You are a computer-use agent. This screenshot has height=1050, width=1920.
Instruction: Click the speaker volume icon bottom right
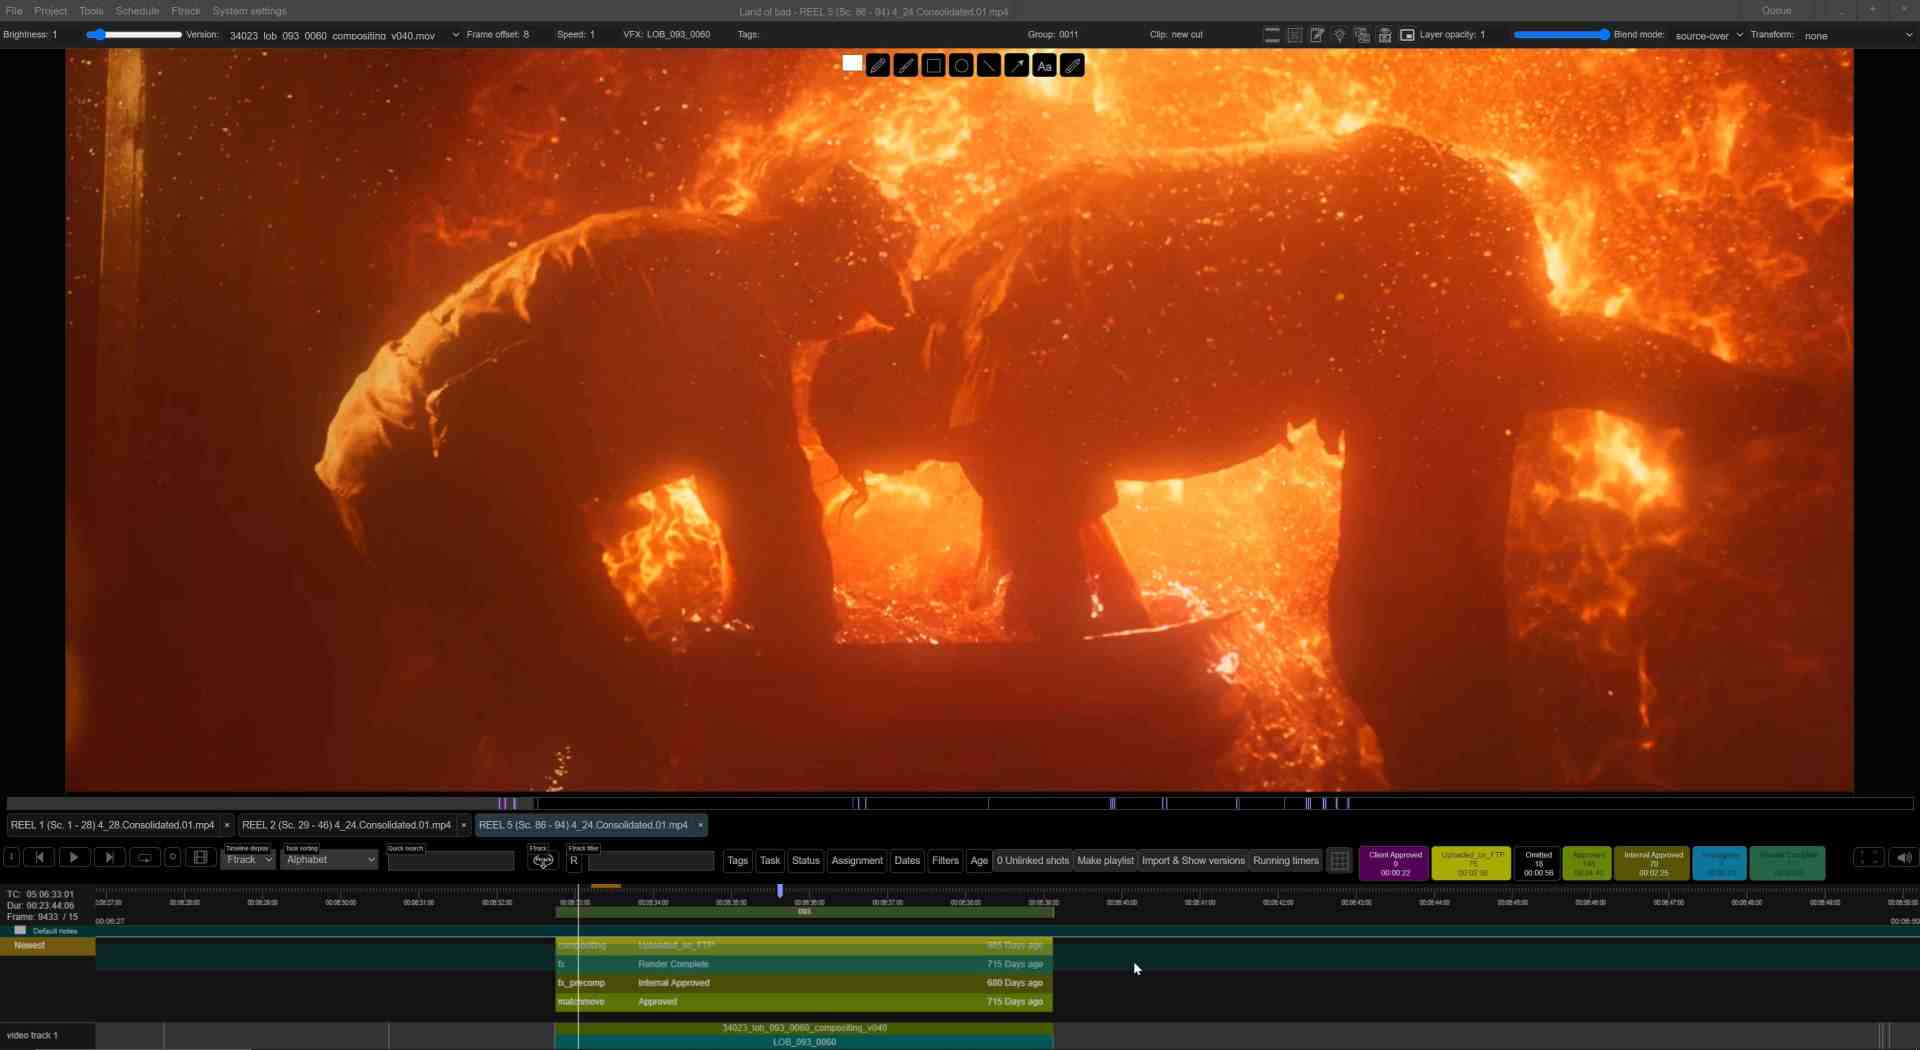coord(1901,857)
